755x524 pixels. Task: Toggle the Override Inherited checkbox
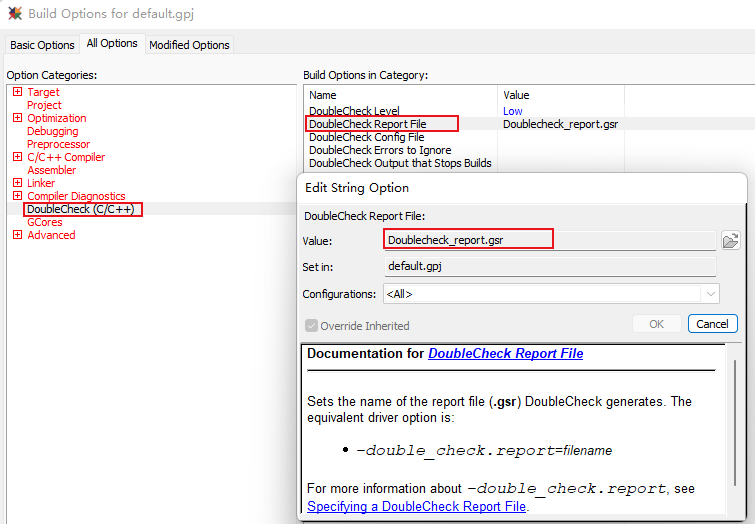[x=311, y=325]
